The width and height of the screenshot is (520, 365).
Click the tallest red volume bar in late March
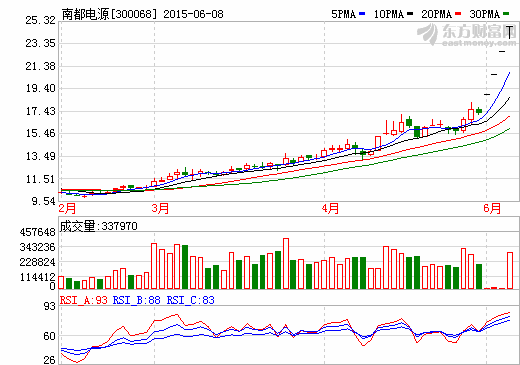(x=286, y=263)
